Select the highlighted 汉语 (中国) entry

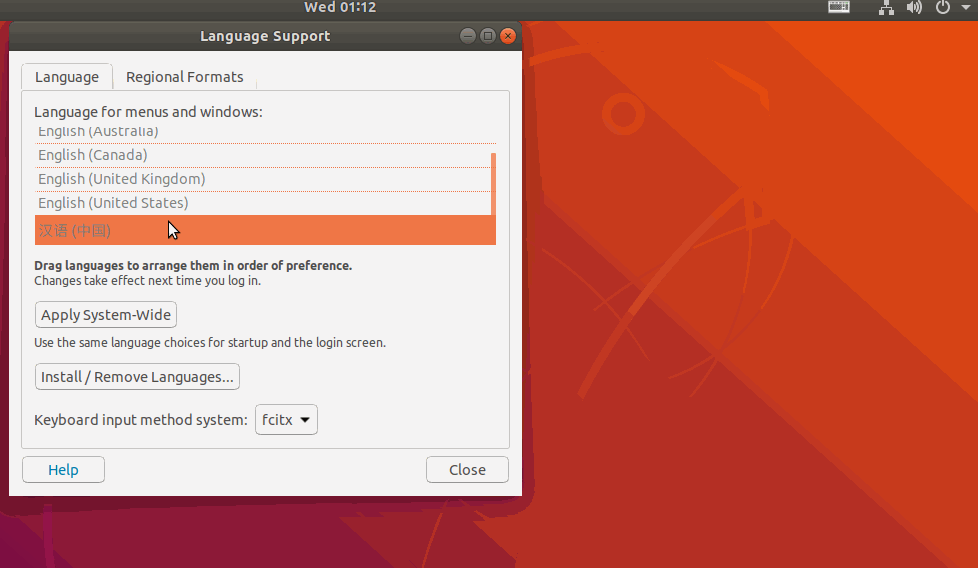click(x=75, y=231)
